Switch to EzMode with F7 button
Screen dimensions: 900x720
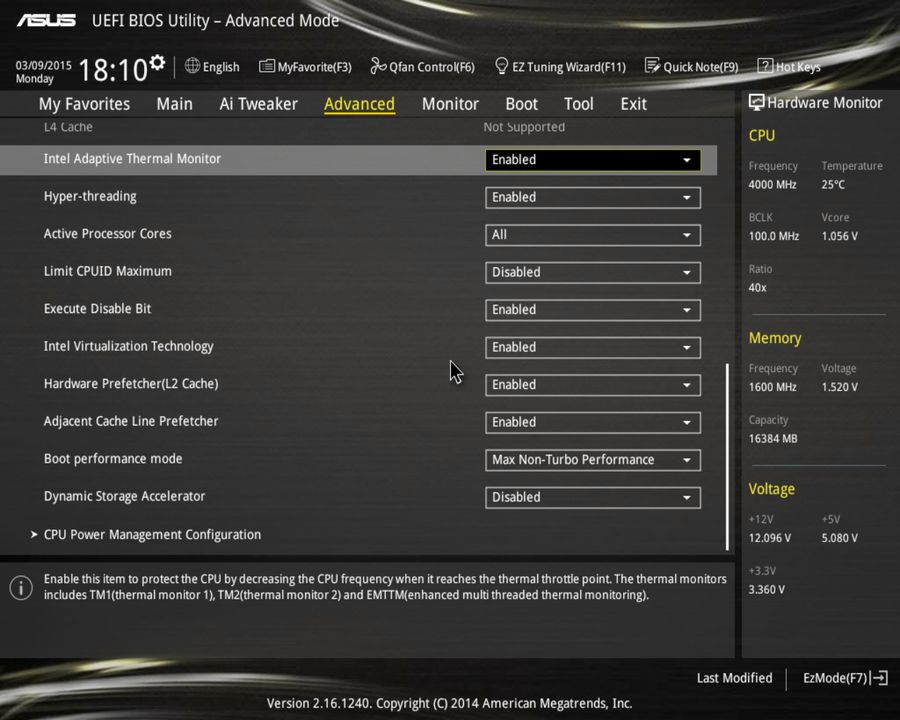click(x=843, y=678)
